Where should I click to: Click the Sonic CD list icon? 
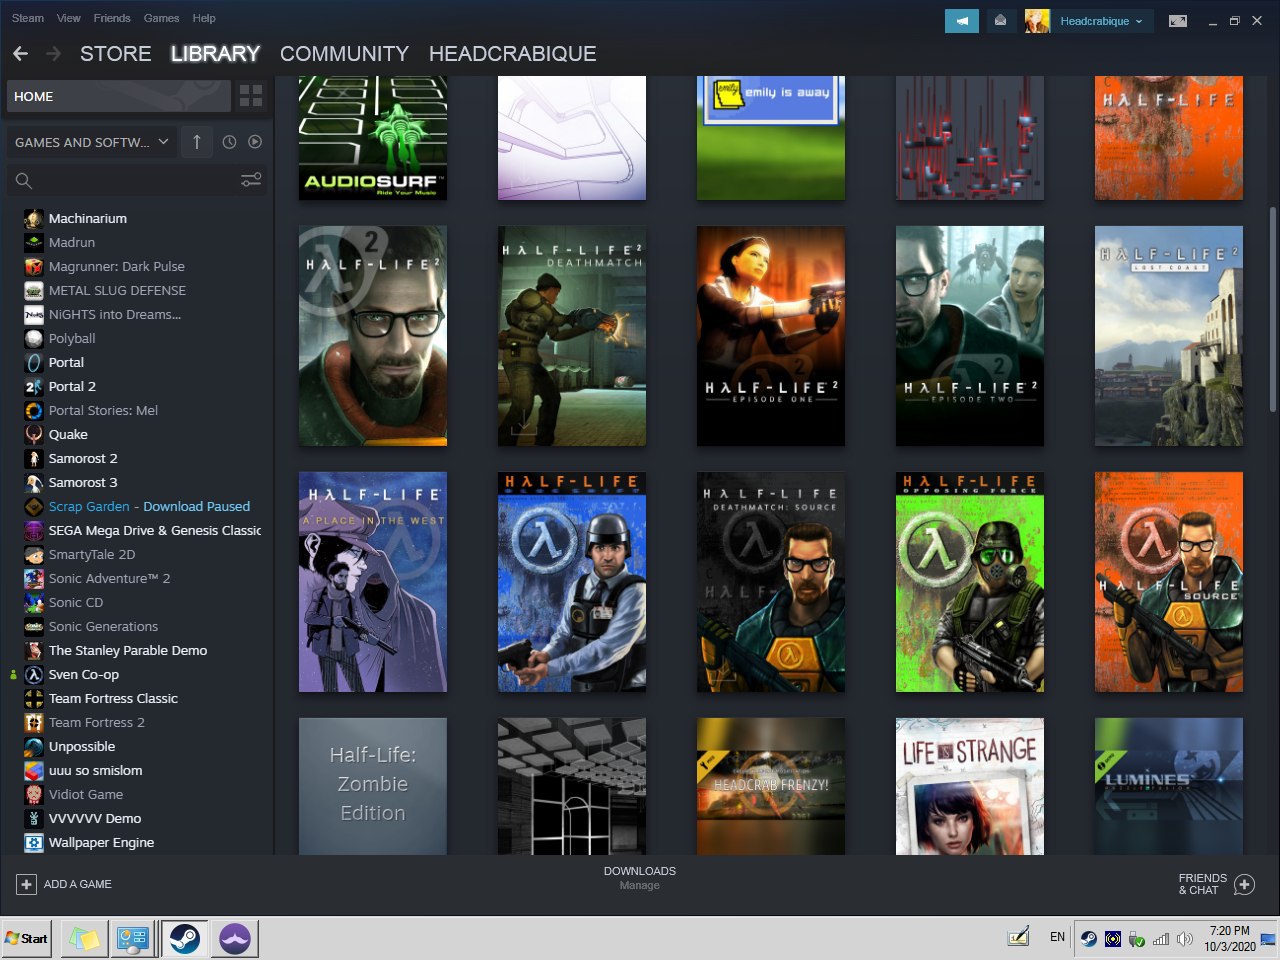click(x=34, y=602)
